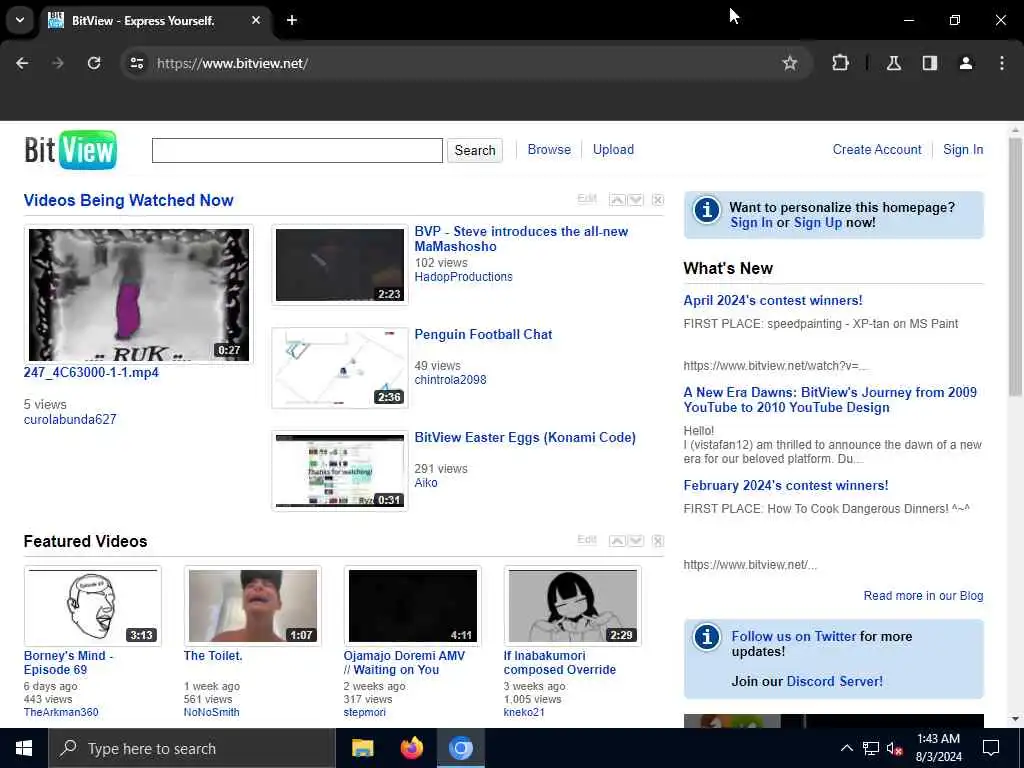1024x768 pixels.
Task: Click Windows taskbar search box
Action: (192, 748)
